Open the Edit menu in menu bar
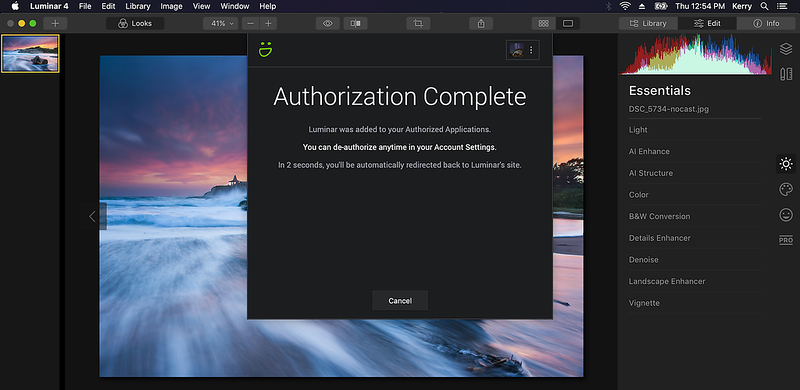 tap(108, 6)
